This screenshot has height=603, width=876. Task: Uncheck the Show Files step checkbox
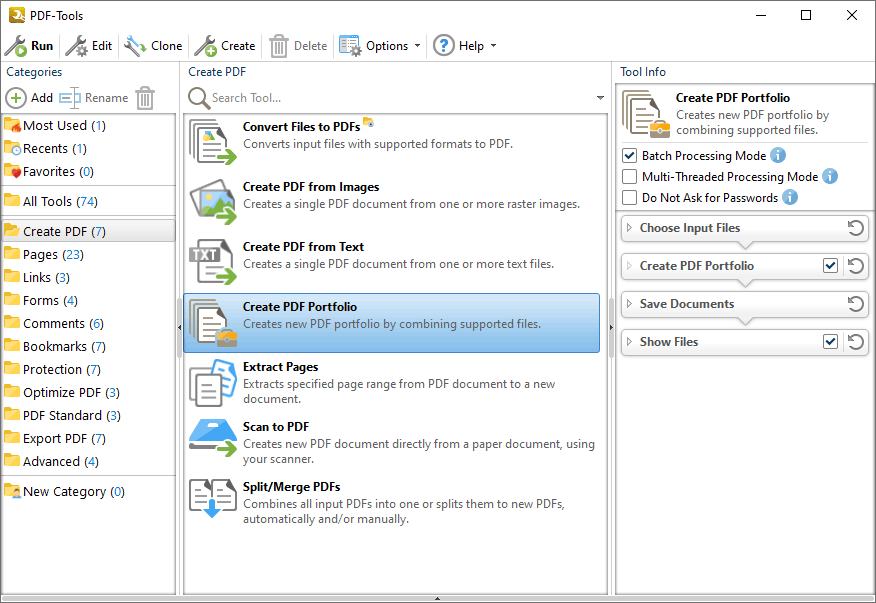831,342
